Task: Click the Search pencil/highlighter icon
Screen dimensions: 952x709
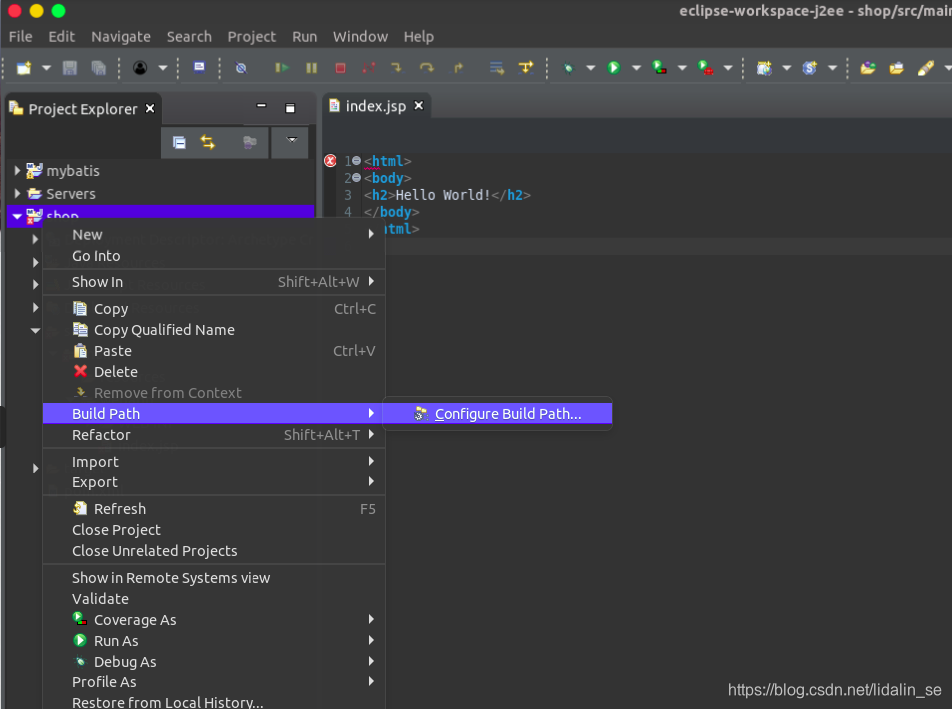Action: click(x=925, y=67)
